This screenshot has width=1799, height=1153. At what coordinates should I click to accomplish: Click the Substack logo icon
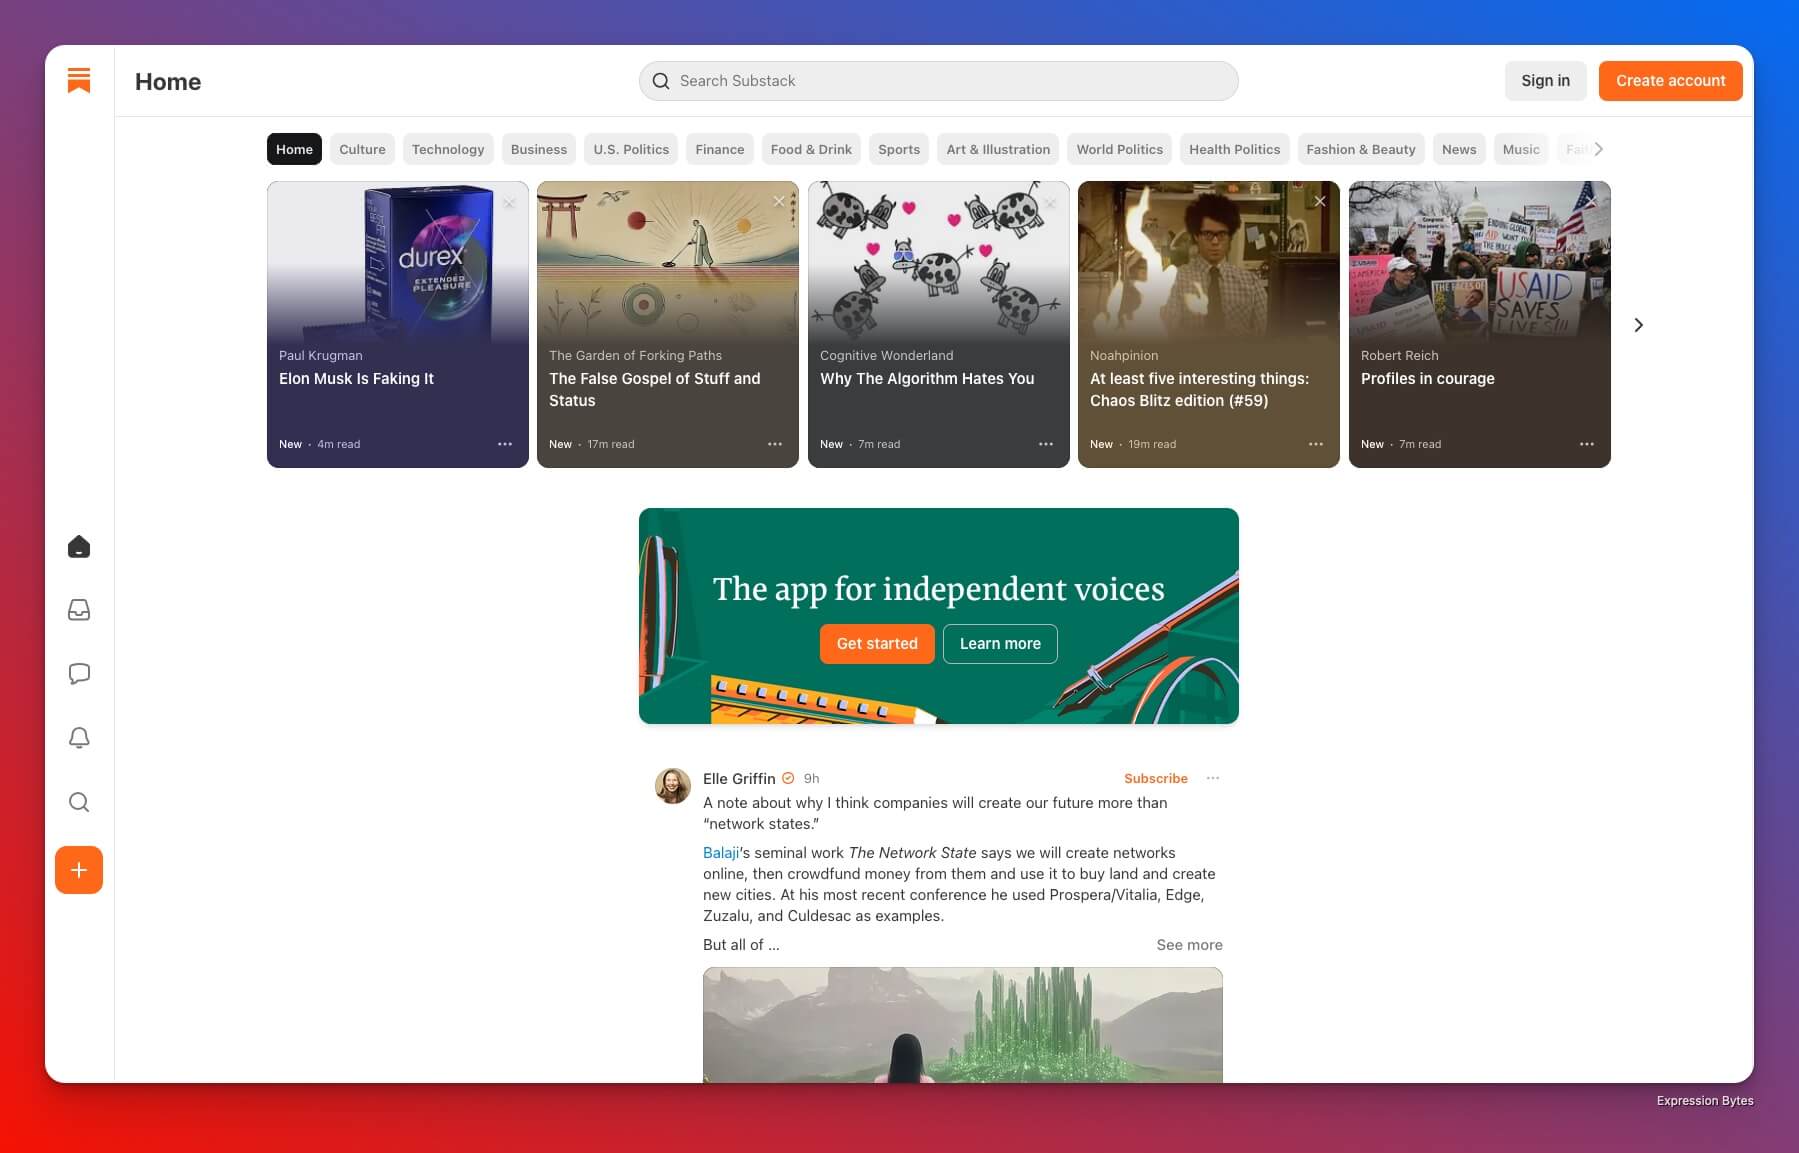79,80
